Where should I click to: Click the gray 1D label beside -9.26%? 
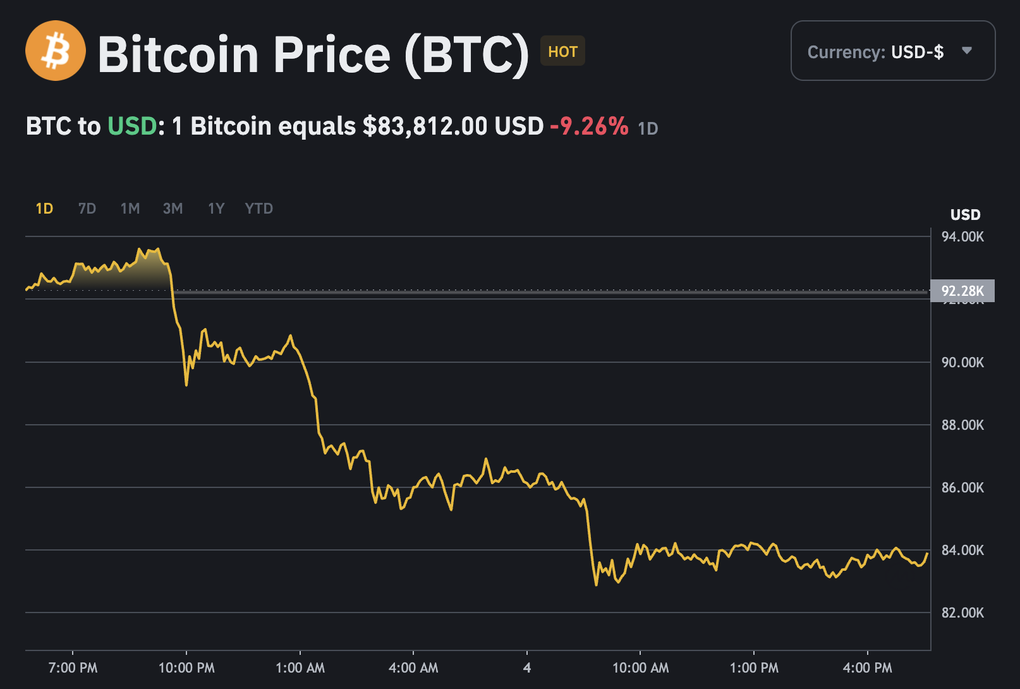[648, 128]
